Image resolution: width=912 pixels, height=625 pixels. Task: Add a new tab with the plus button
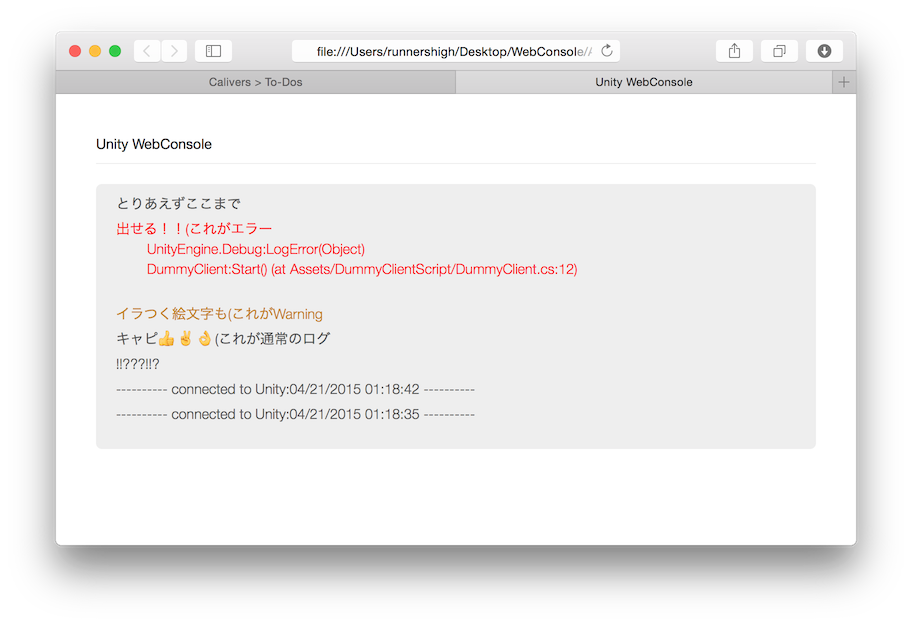[844, 82]
